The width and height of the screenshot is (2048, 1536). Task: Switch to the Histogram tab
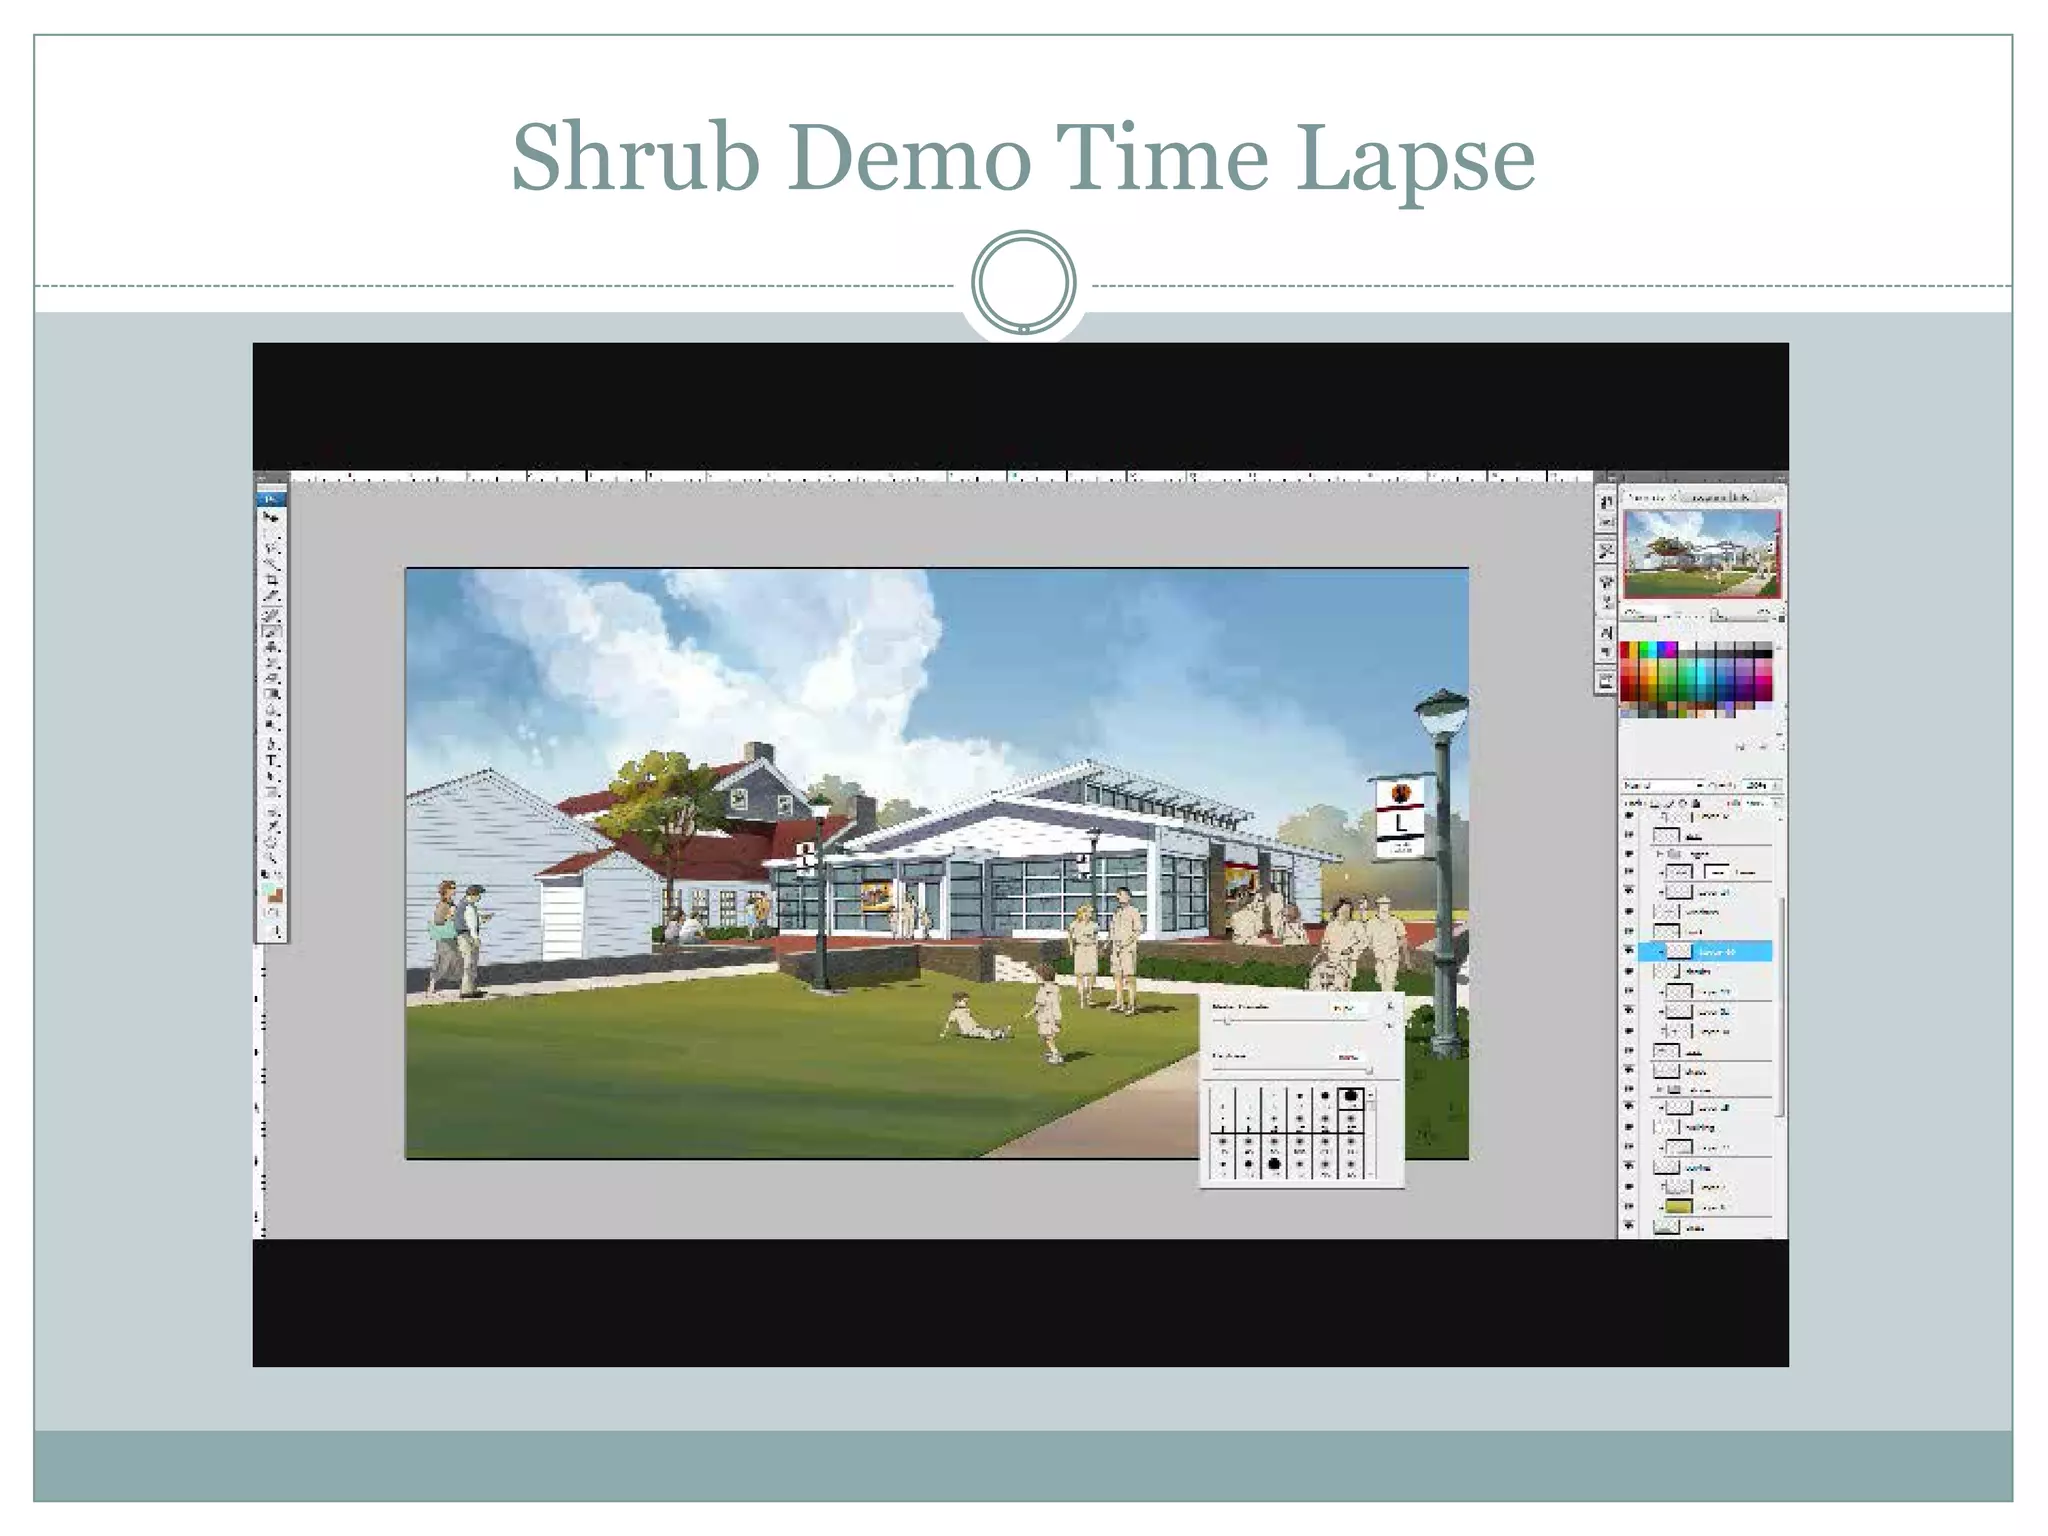click(1706, 498)
